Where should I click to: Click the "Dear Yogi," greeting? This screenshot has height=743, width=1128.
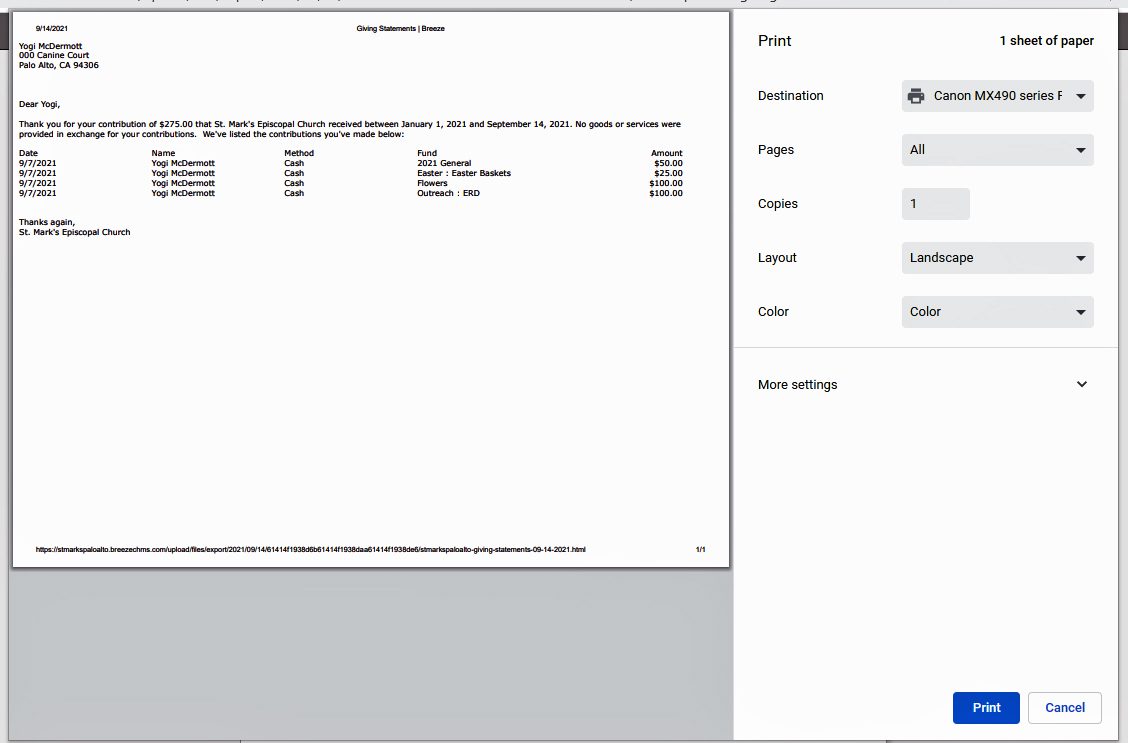tap(40, 104)
